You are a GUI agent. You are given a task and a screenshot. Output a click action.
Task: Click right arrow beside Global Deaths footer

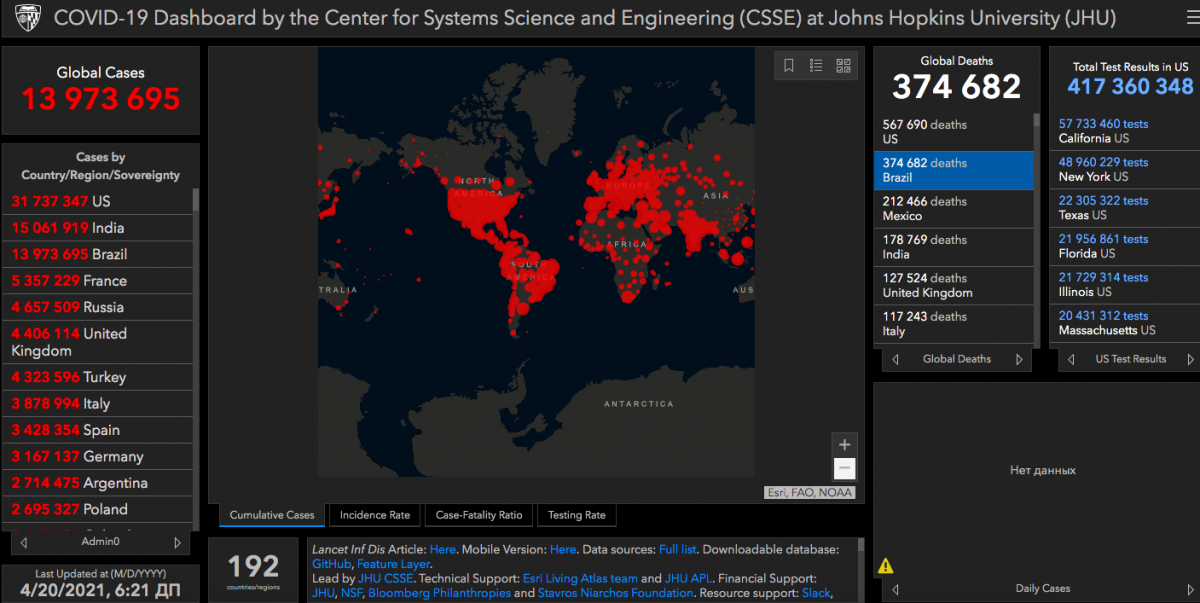(x=1019, y=359)
